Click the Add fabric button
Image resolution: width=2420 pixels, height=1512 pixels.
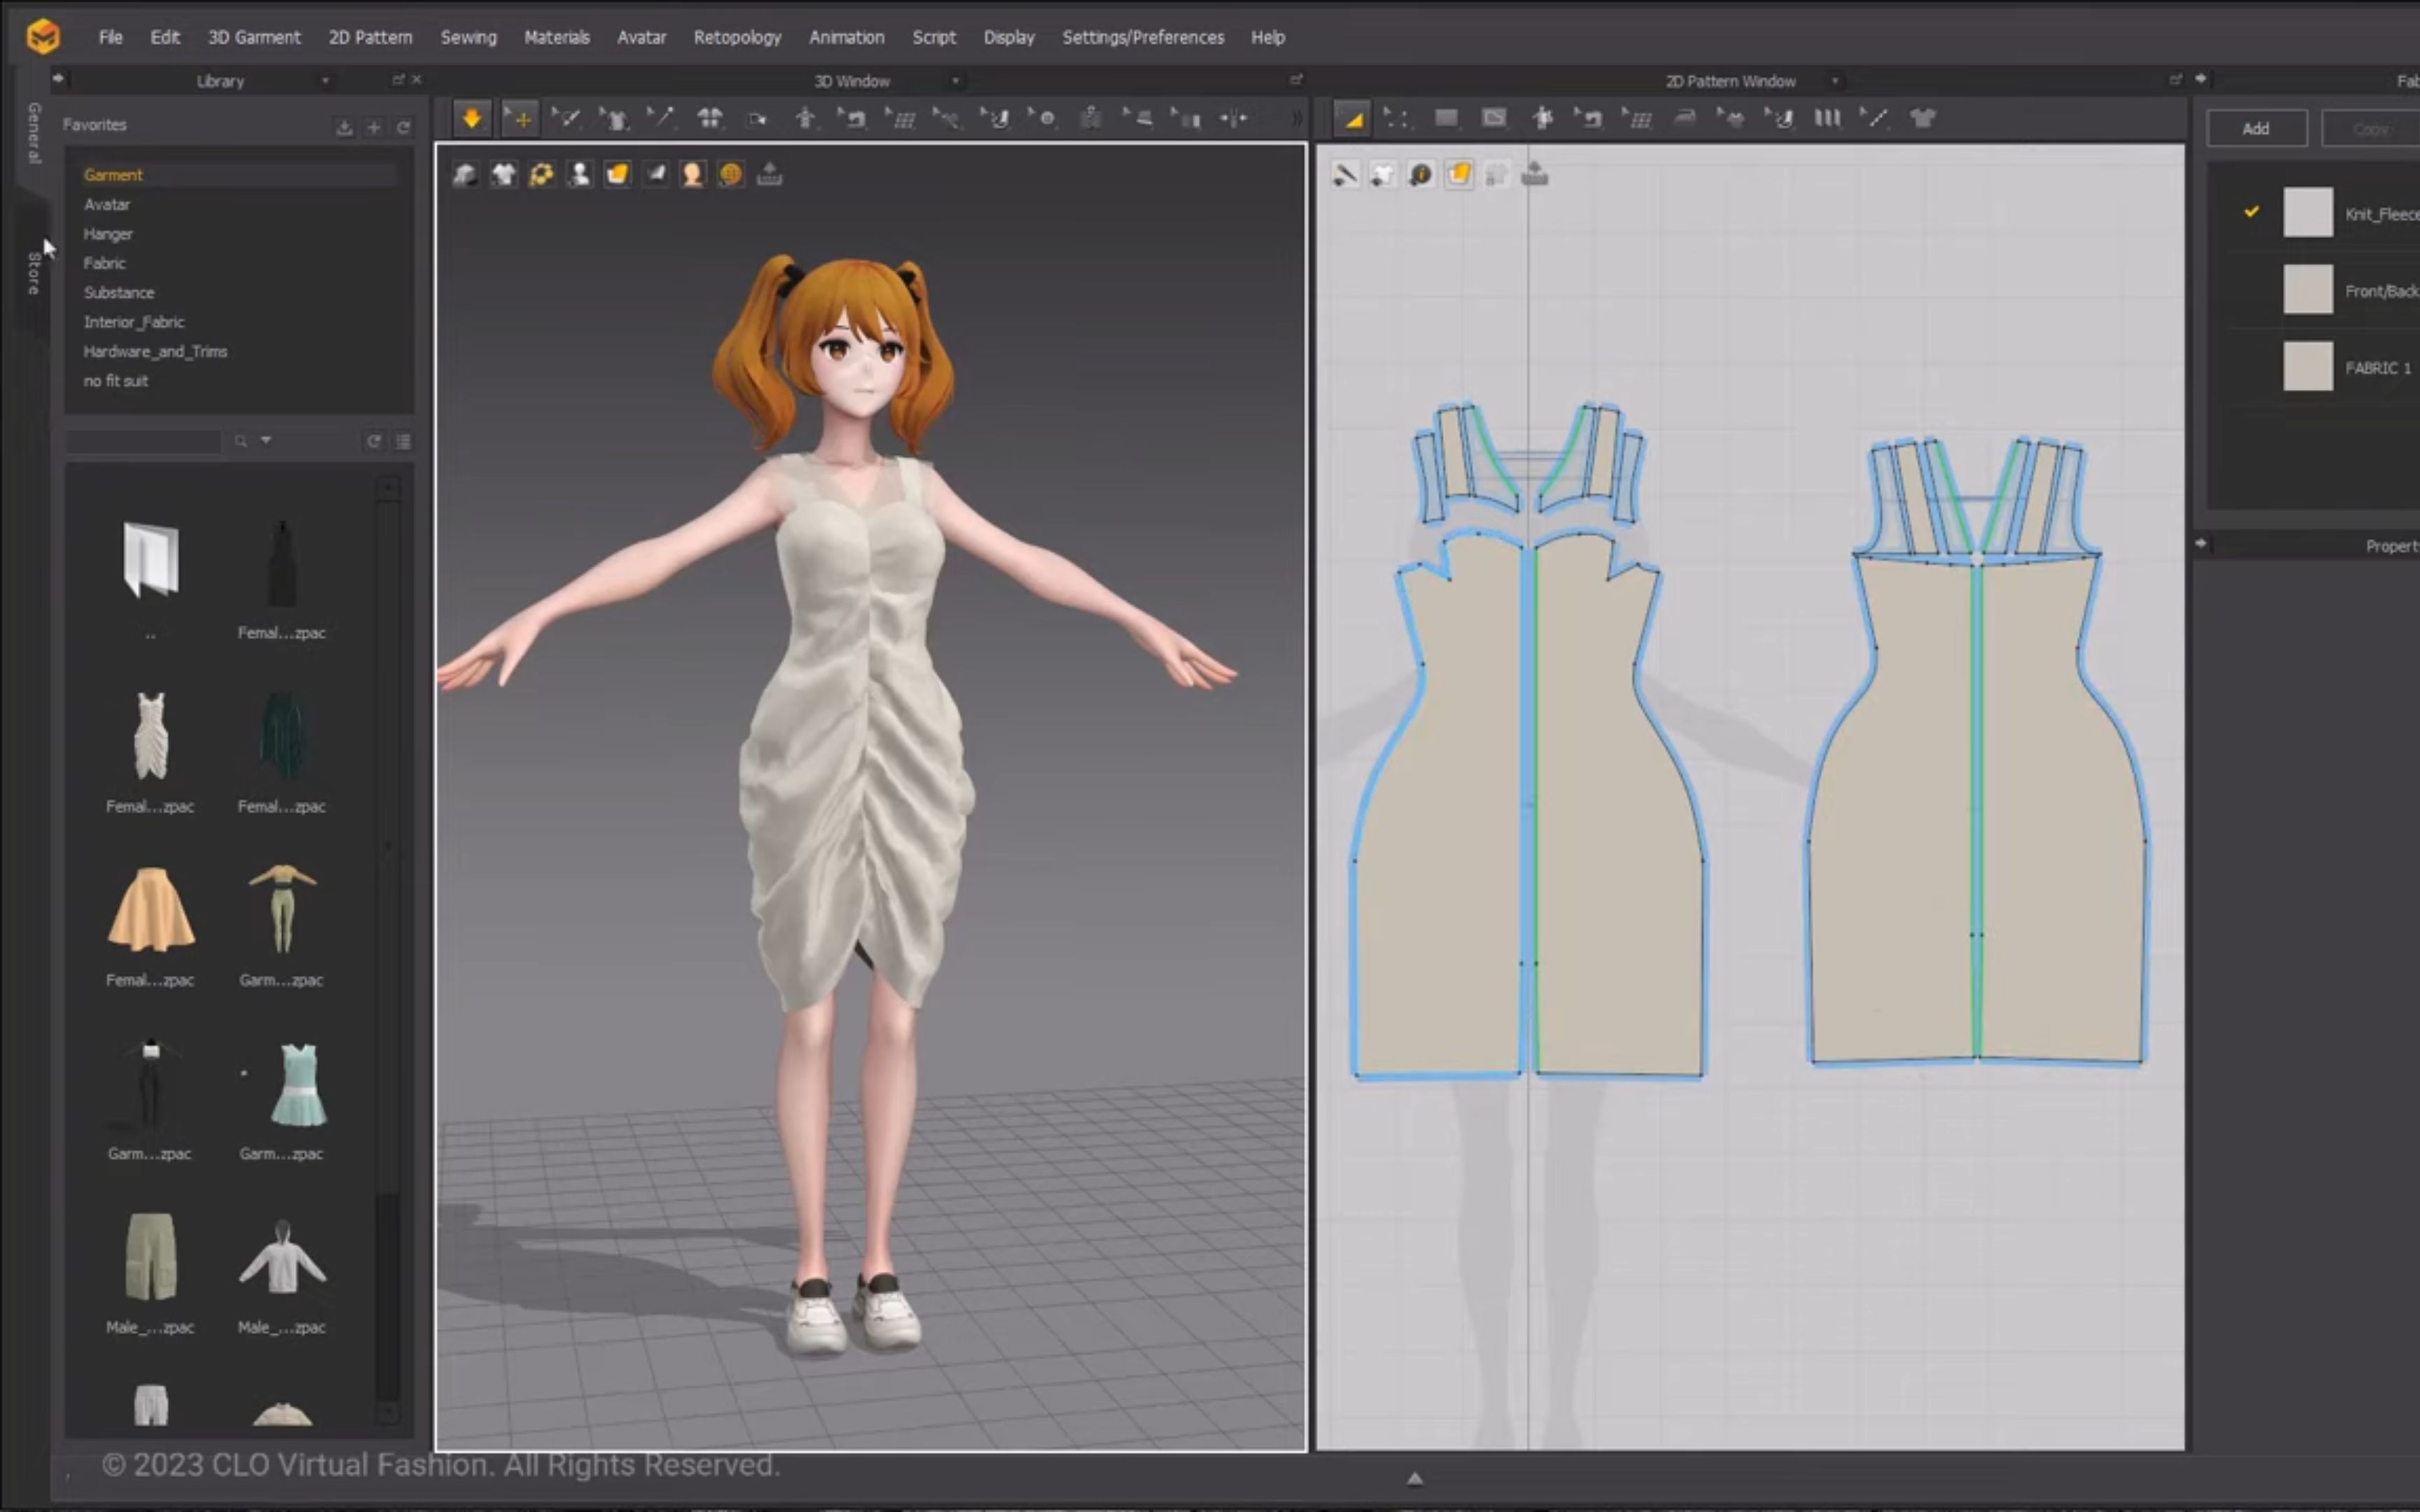[2256, 128]
